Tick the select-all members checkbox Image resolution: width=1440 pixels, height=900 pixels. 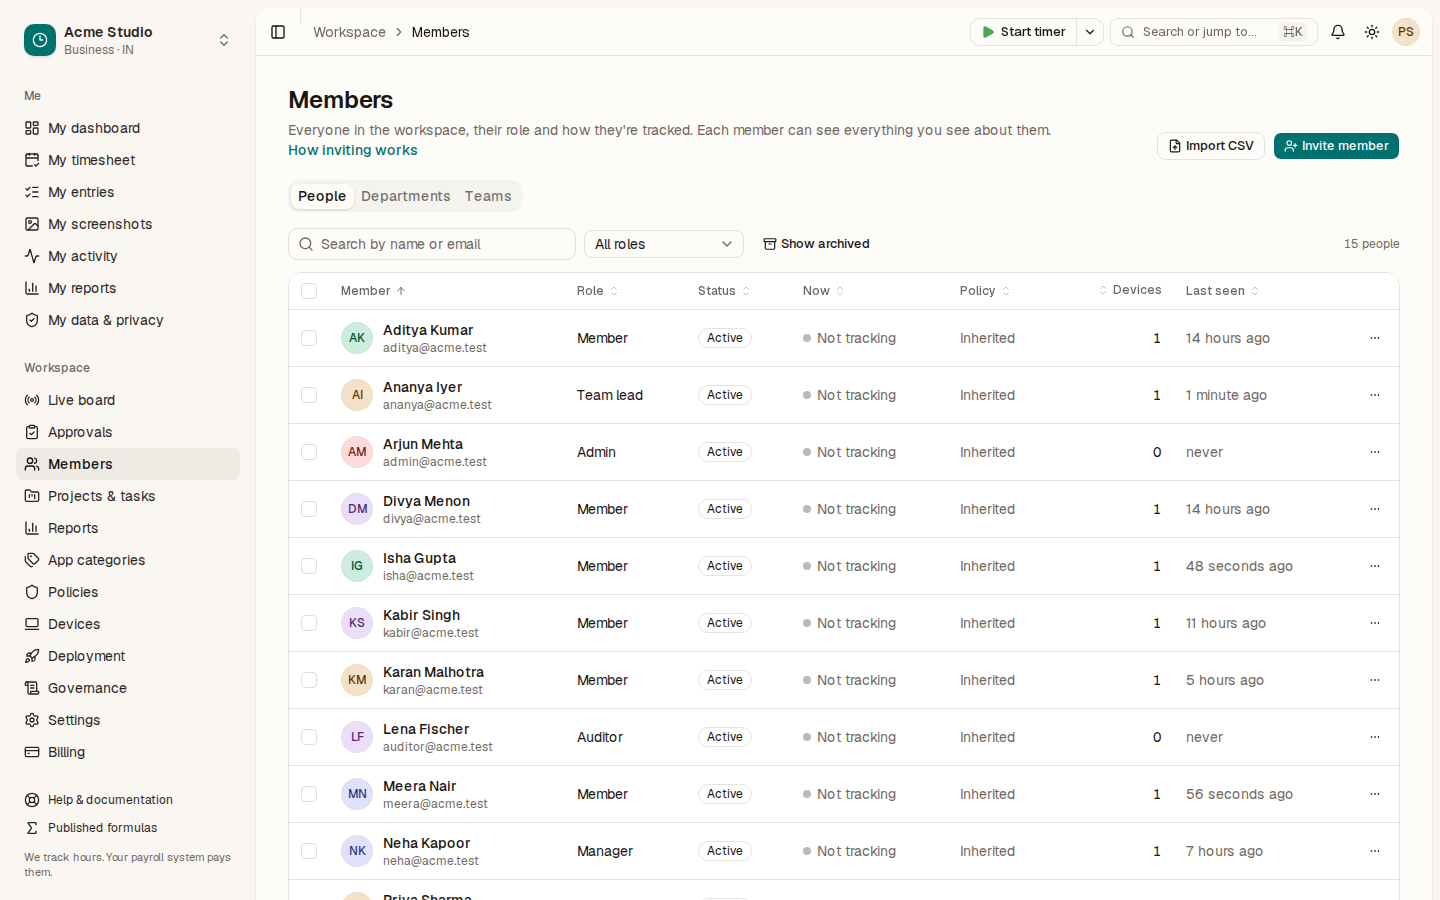coord(309,291)
